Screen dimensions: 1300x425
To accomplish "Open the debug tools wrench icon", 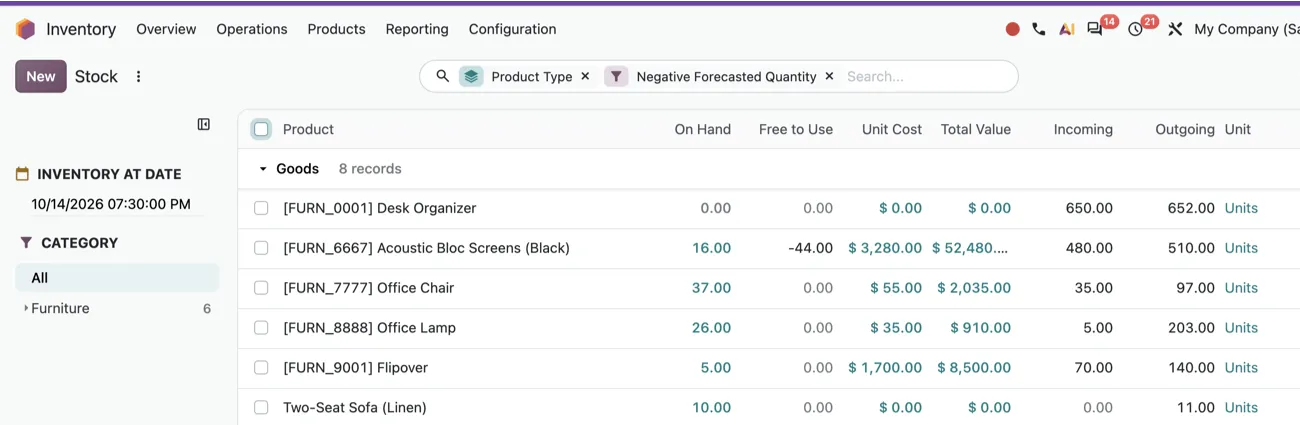I will click(1175, 29).
